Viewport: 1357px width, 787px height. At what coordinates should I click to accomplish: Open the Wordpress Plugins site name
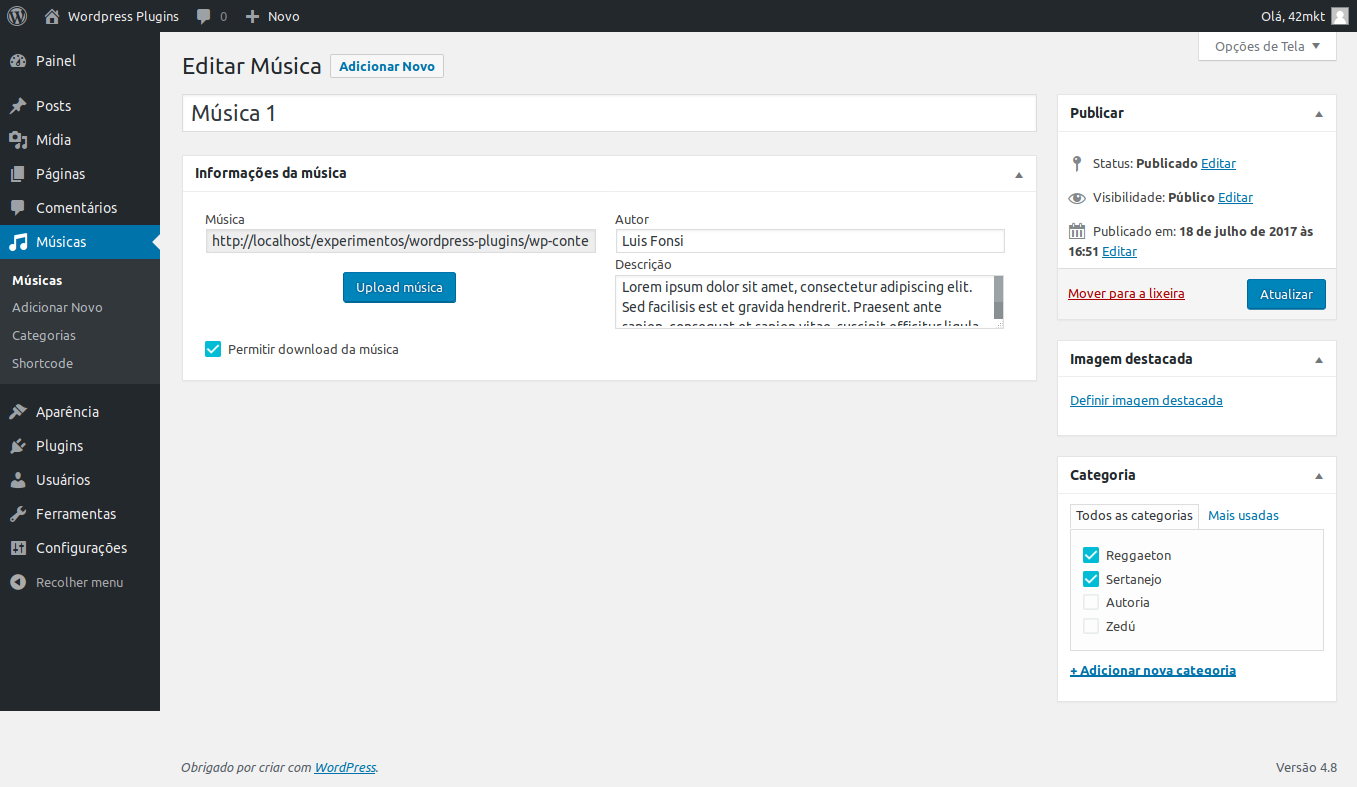coord(124,16)
